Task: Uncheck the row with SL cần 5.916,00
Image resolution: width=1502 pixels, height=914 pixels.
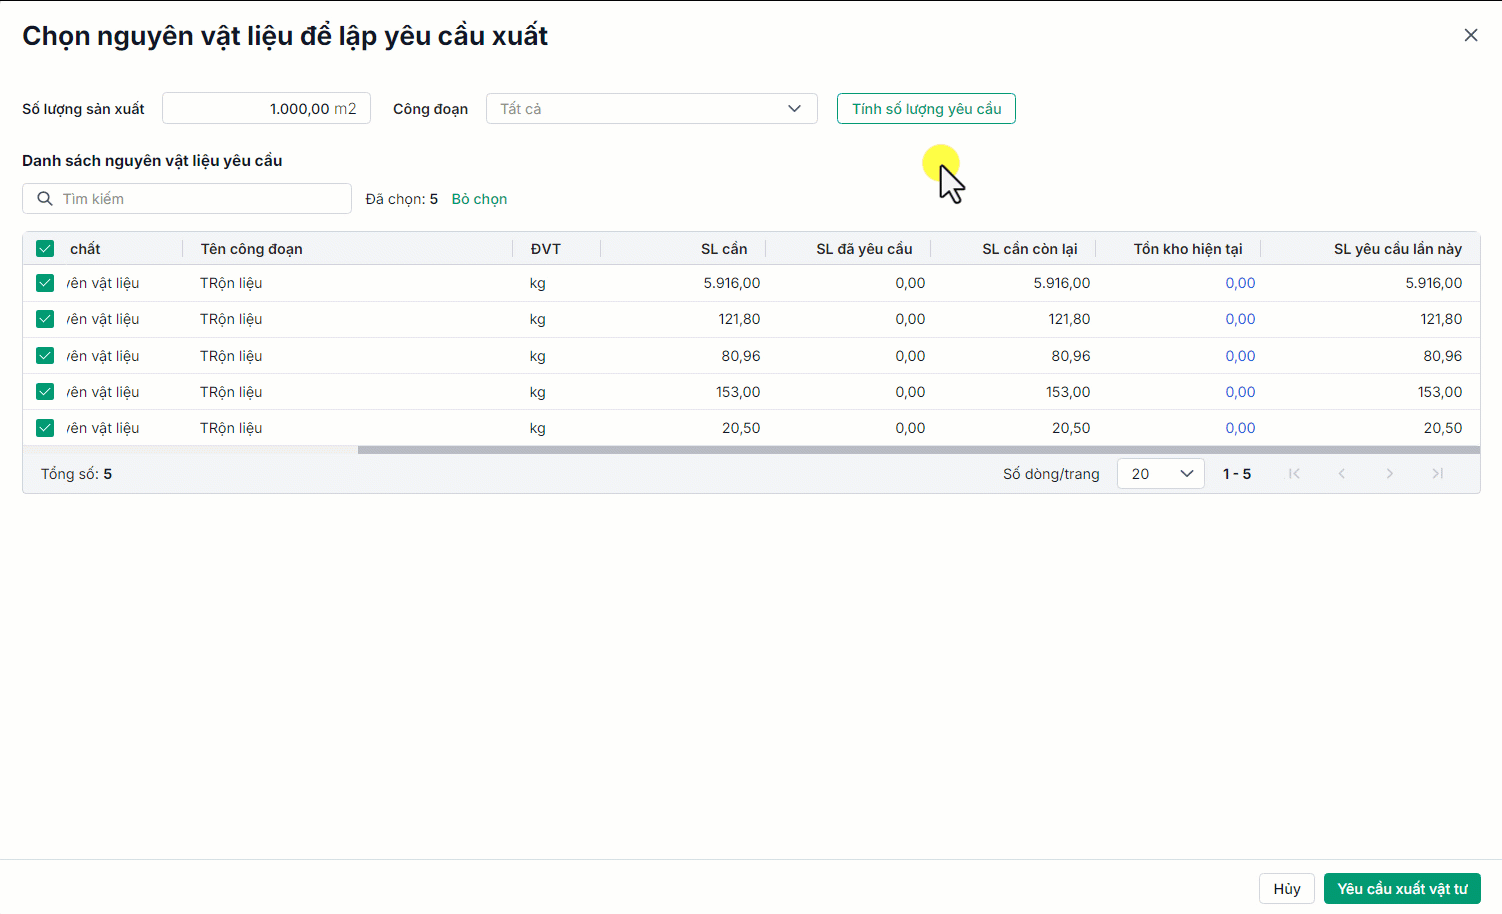Action: point(45,283)
